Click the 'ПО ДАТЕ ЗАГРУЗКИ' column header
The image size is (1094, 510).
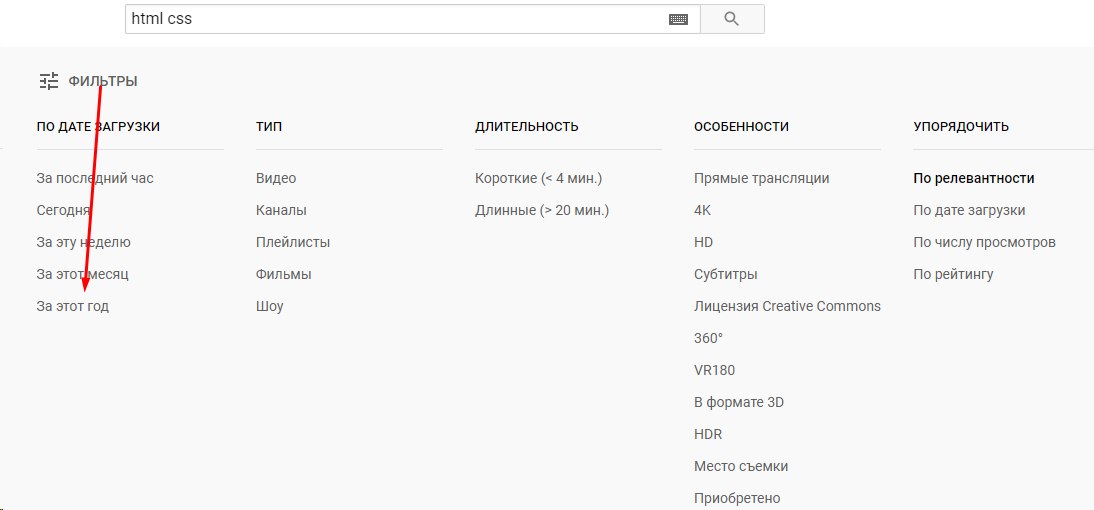tap(98, 127)
